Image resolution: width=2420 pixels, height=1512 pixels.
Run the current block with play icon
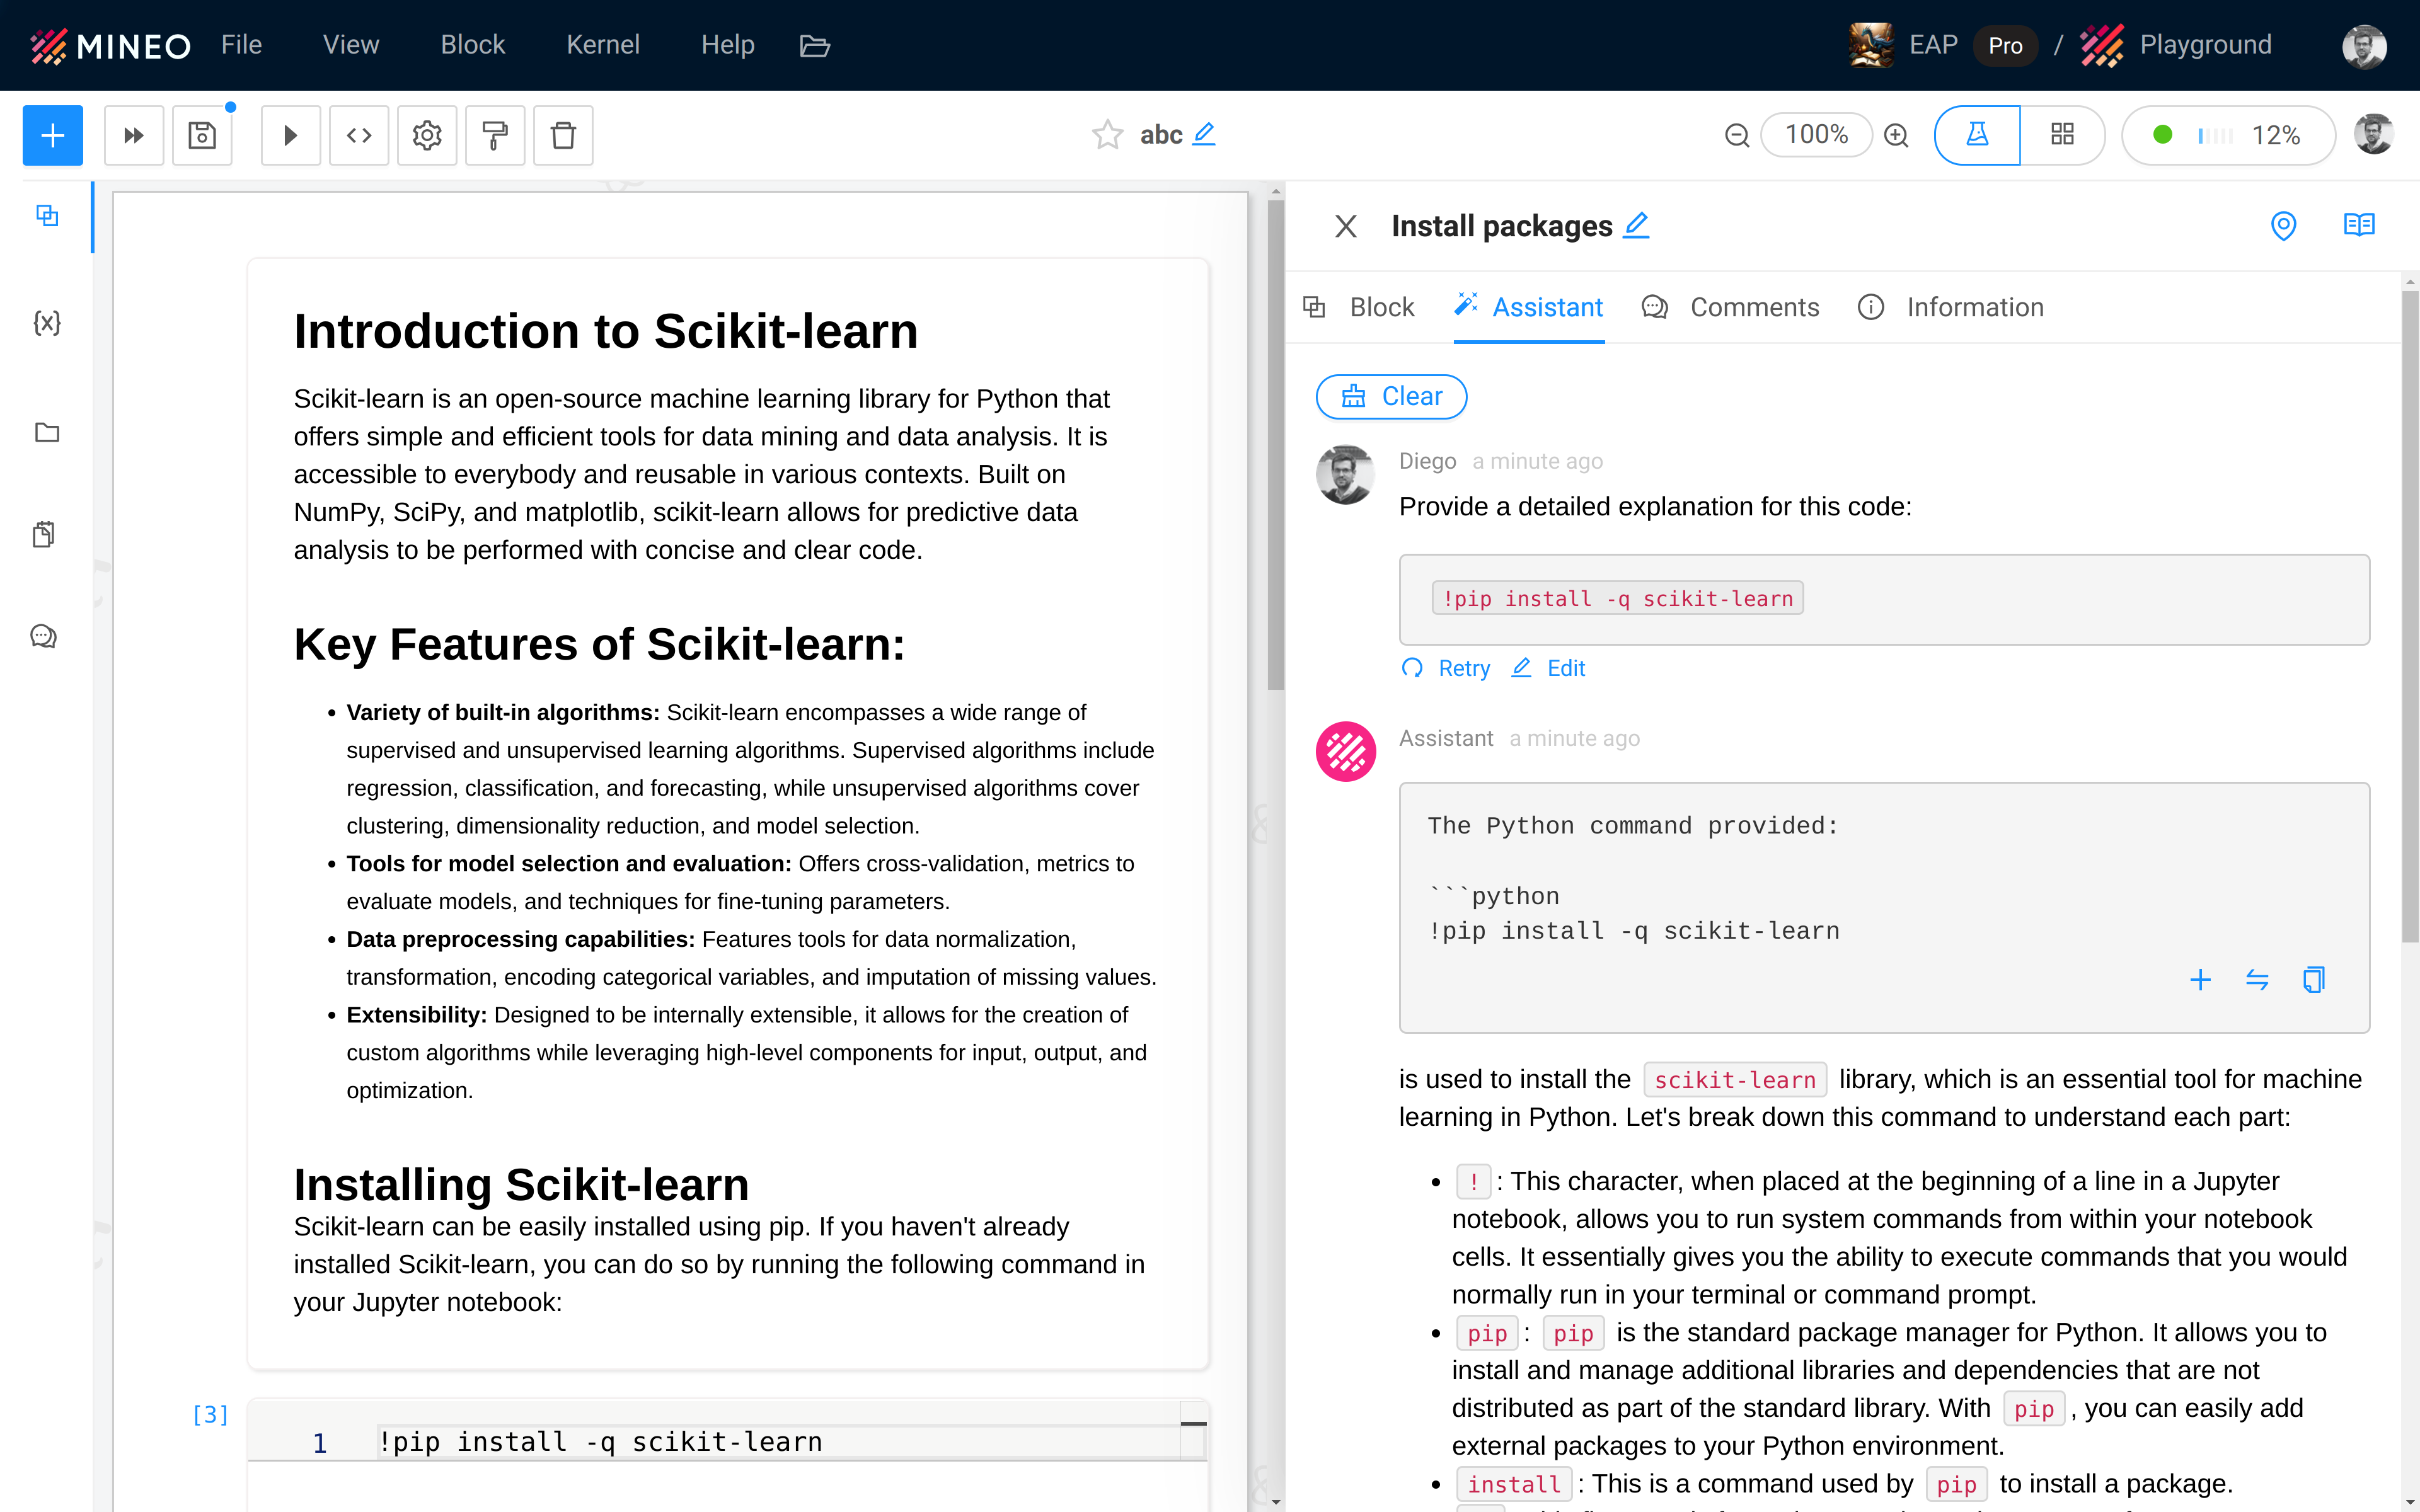[x=290, y=135]
